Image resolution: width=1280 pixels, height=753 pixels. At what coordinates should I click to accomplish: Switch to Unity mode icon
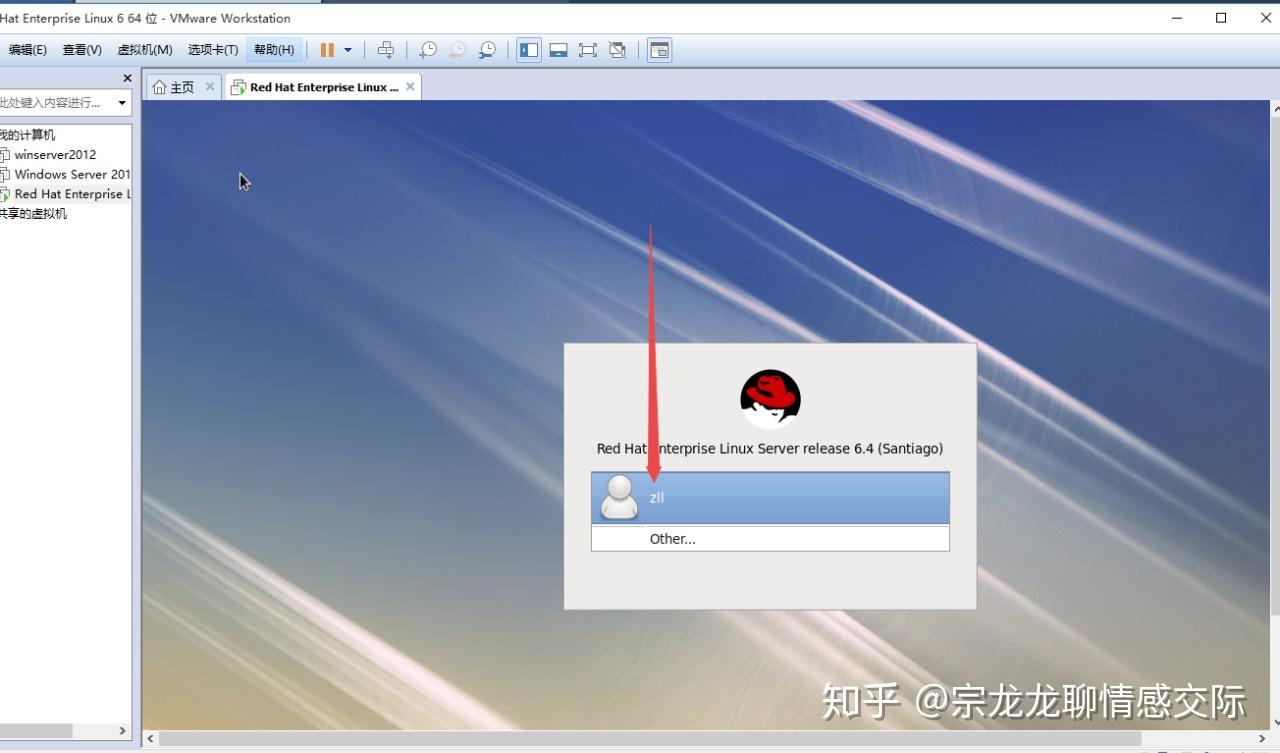click(x=617, y=50)
